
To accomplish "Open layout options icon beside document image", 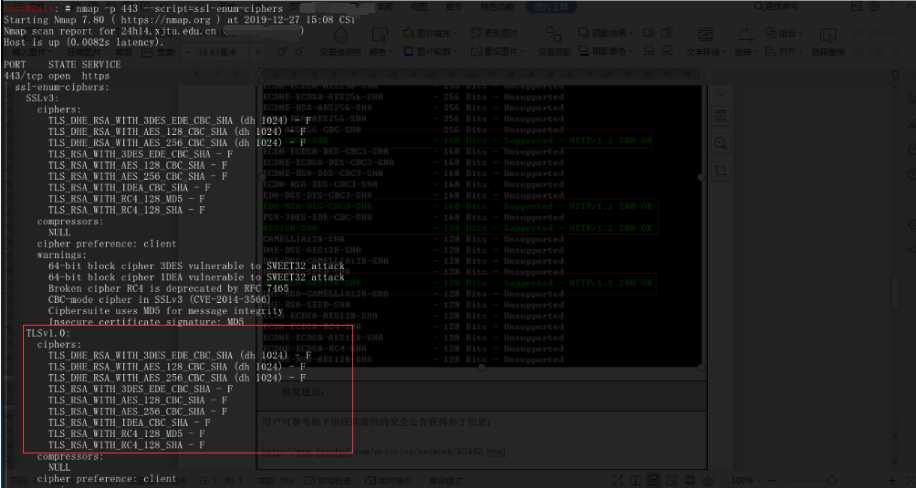I will point(721,115).
